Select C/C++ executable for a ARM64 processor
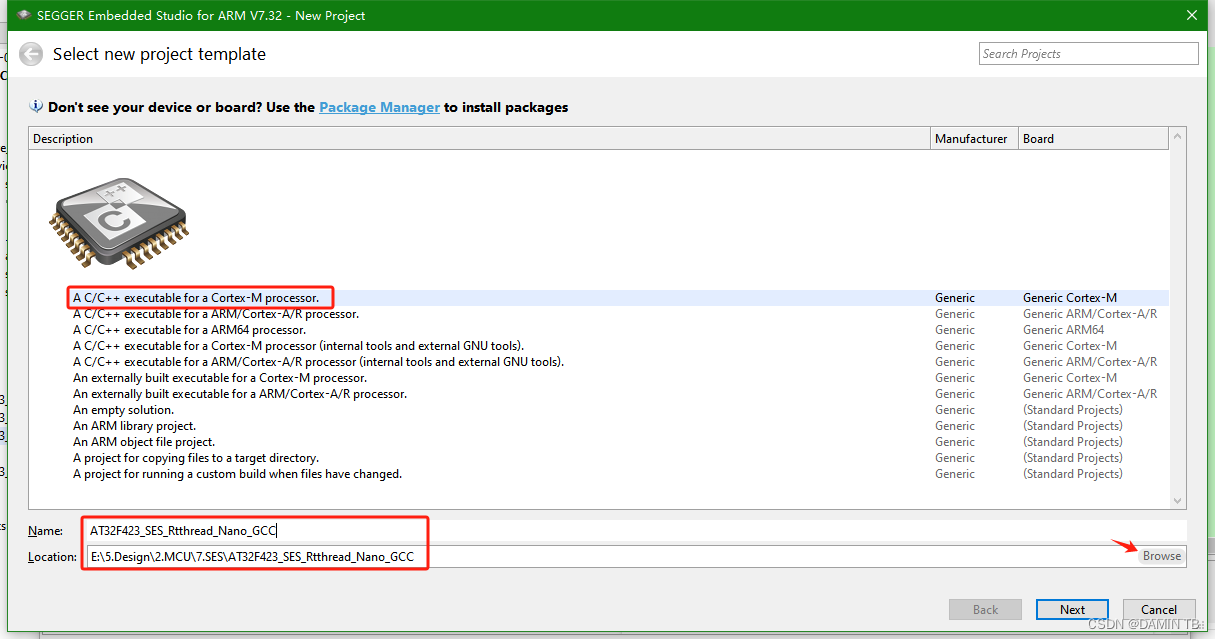The image size is (1215, 639). click(x=189, y=330)
